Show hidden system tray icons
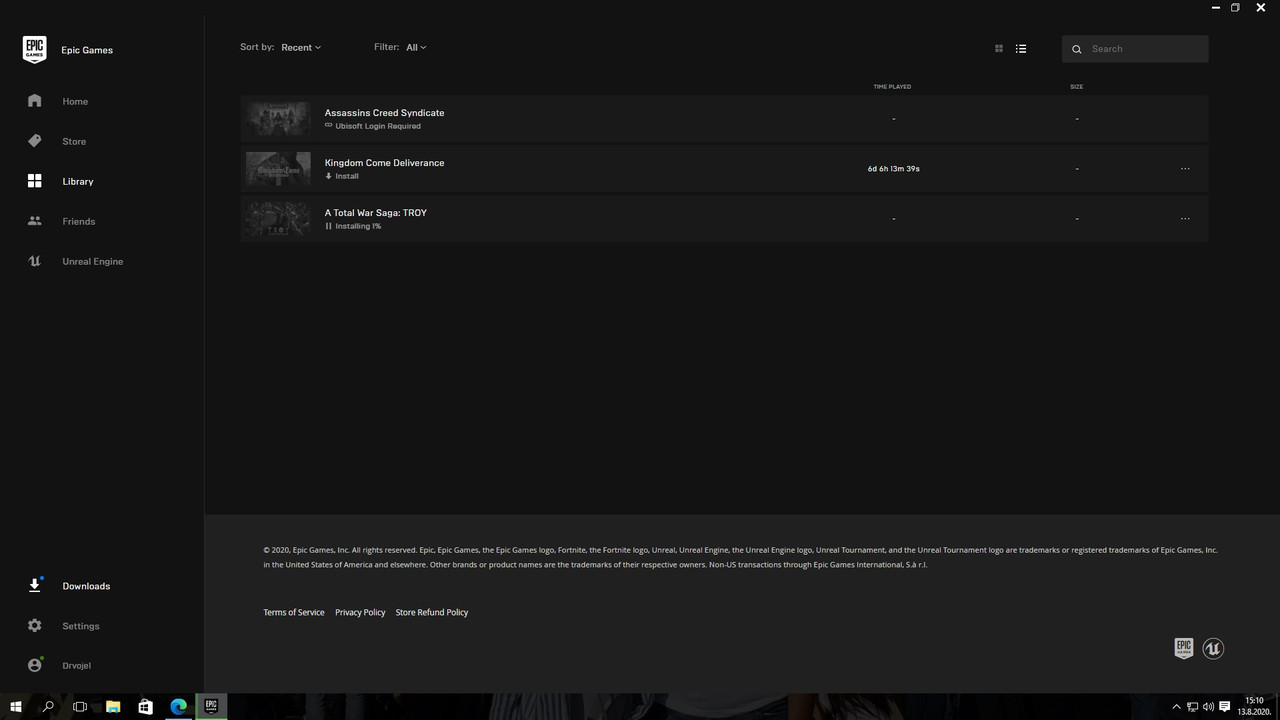Viewport: 1280px width, 720px height. coord(1176,707)
